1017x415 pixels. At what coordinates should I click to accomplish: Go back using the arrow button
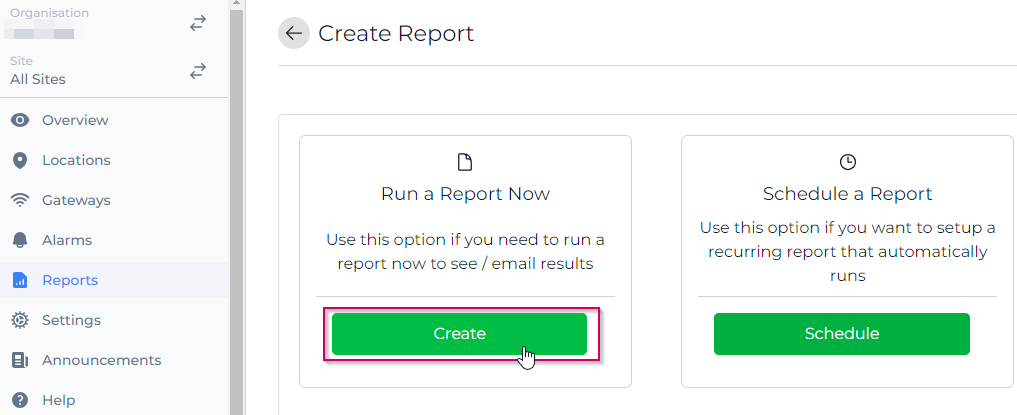click(293, 33)
